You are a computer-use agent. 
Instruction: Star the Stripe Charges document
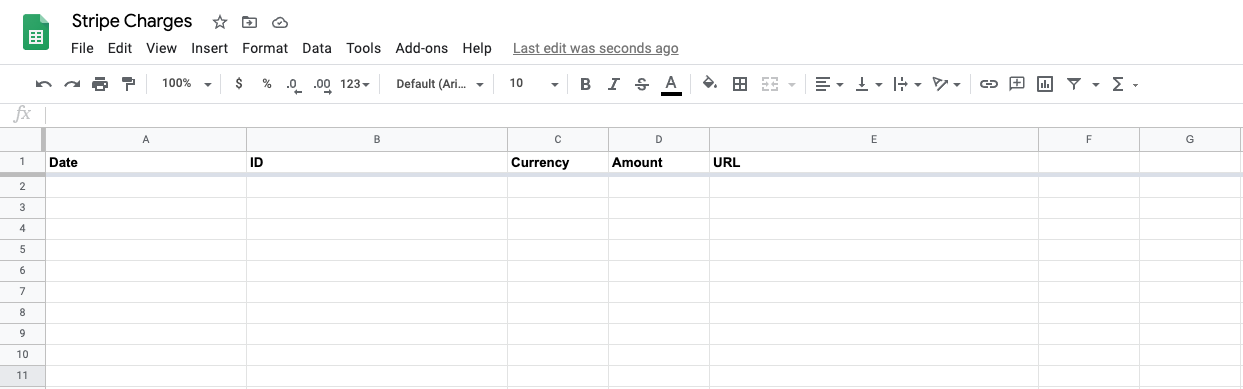click(220, 22)
